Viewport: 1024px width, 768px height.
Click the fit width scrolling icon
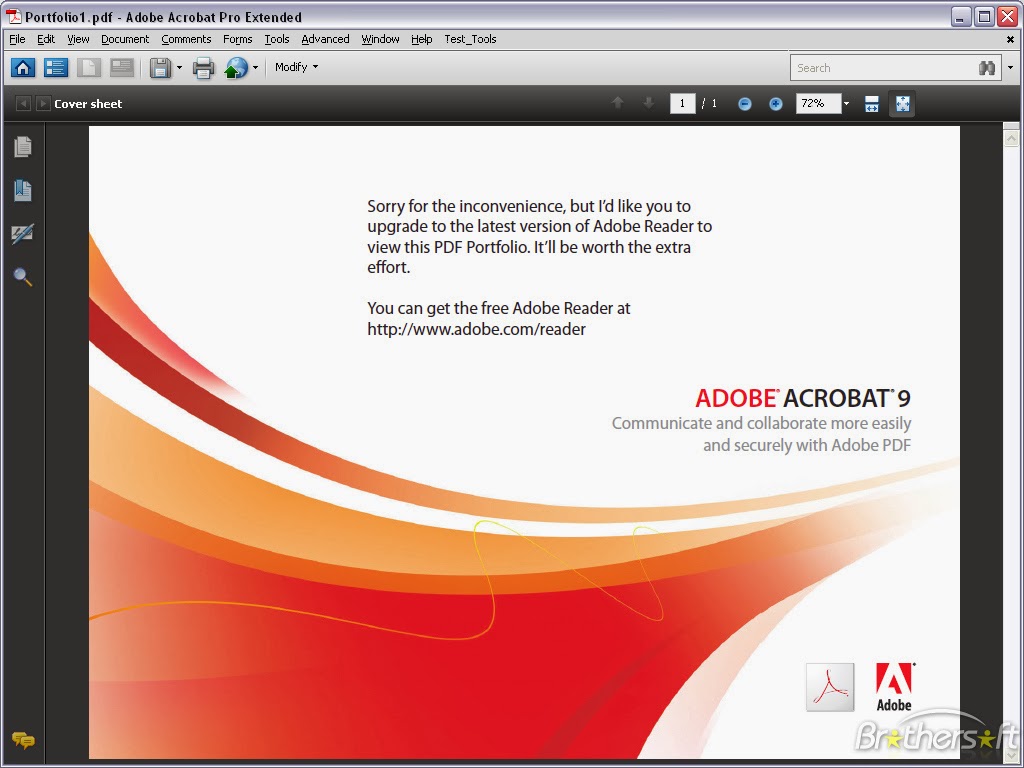(x=871, y=104)
